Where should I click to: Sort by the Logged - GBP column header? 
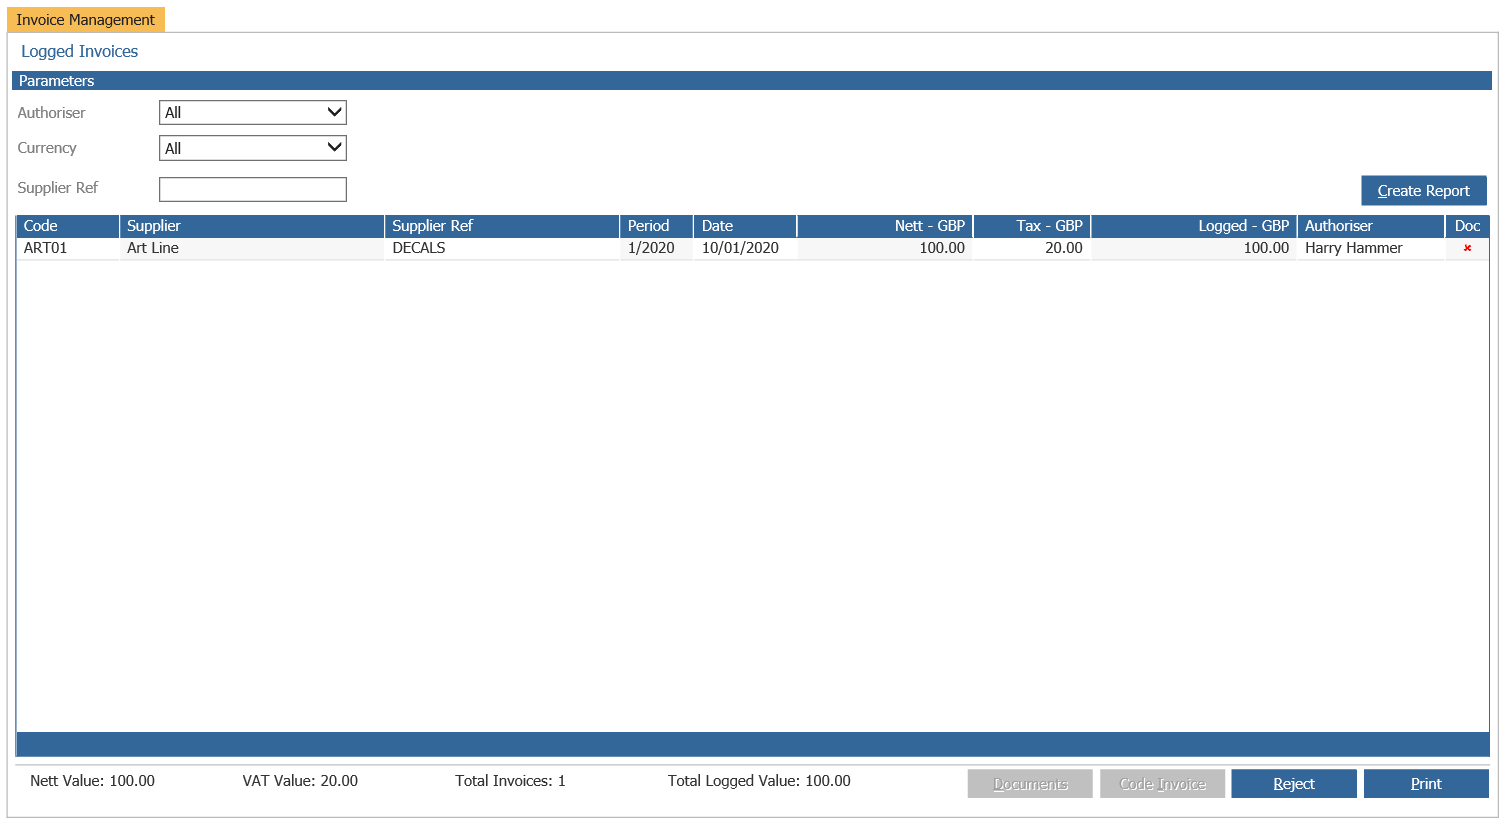pos(1194,226)
